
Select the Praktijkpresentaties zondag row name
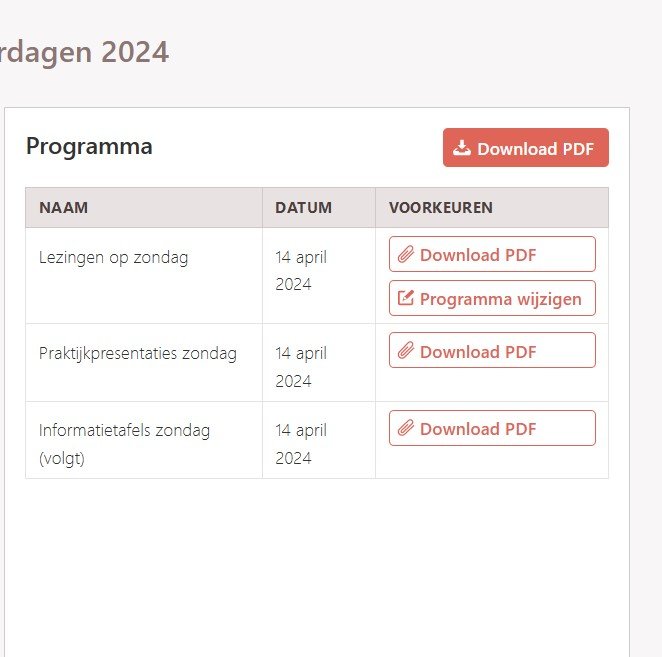pos(138,353)
